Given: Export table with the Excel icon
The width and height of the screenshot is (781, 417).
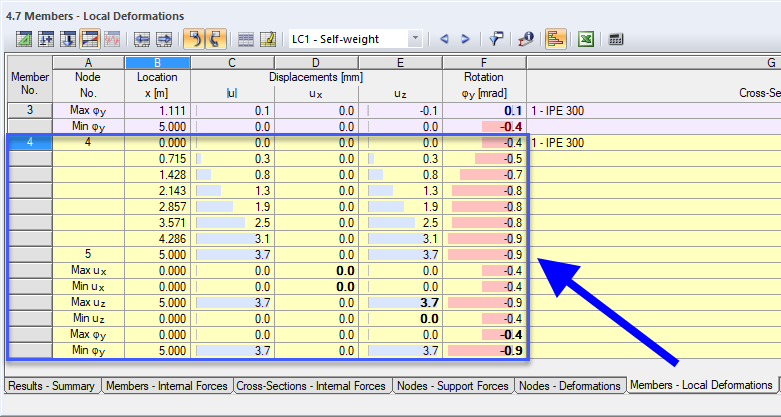Looking at the screenshot, I should pos(586,39).
